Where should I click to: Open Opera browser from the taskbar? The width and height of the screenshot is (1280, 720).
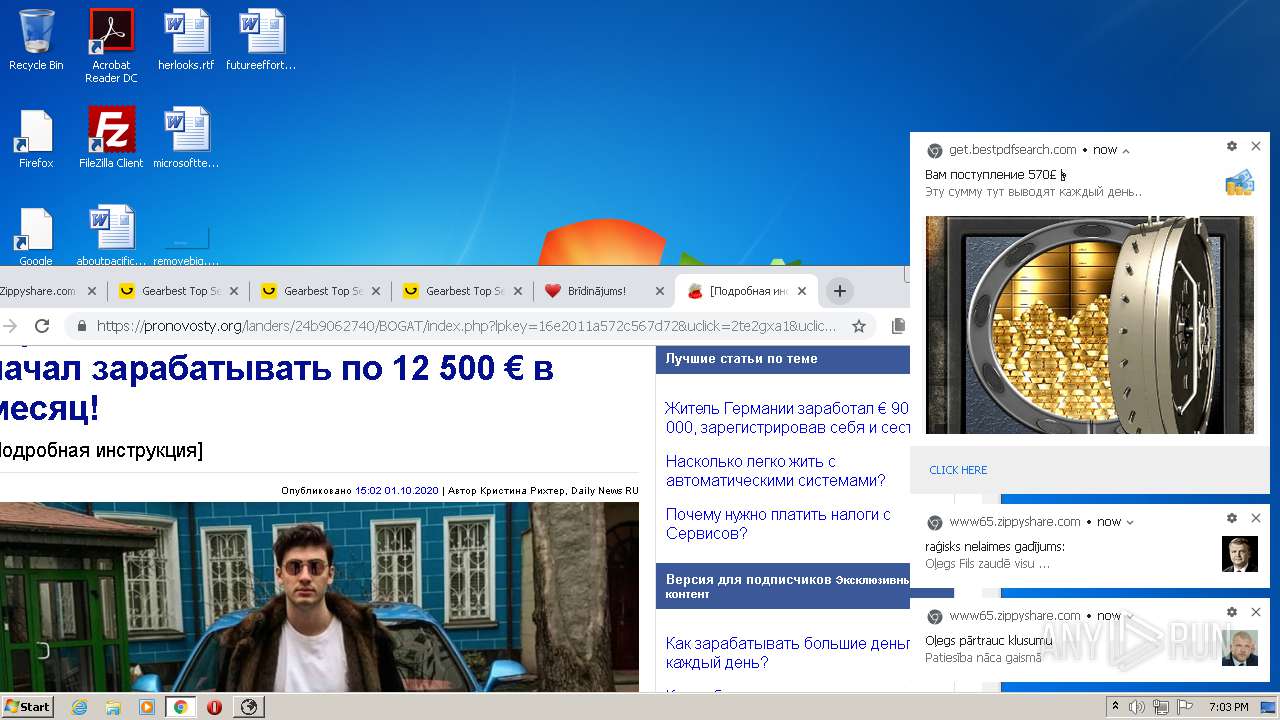coord(214,707)
